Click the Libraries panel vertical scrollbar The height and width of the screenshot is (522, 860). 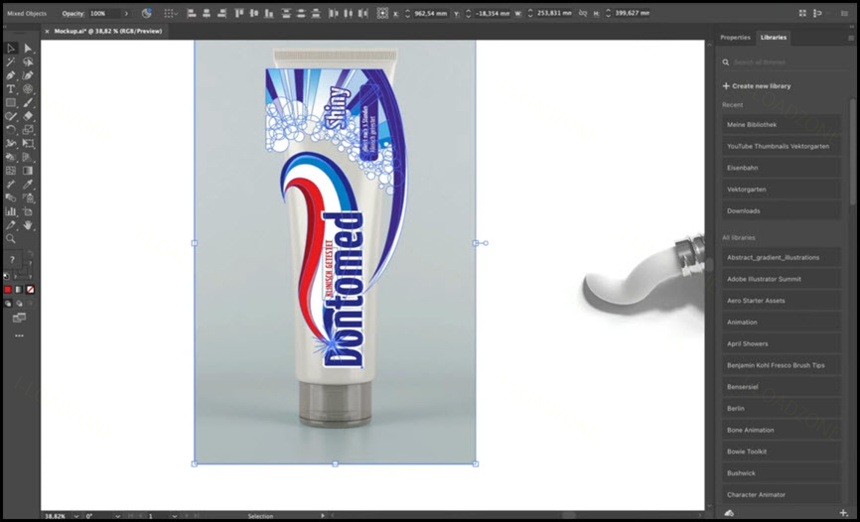click(x=853, y=152)
